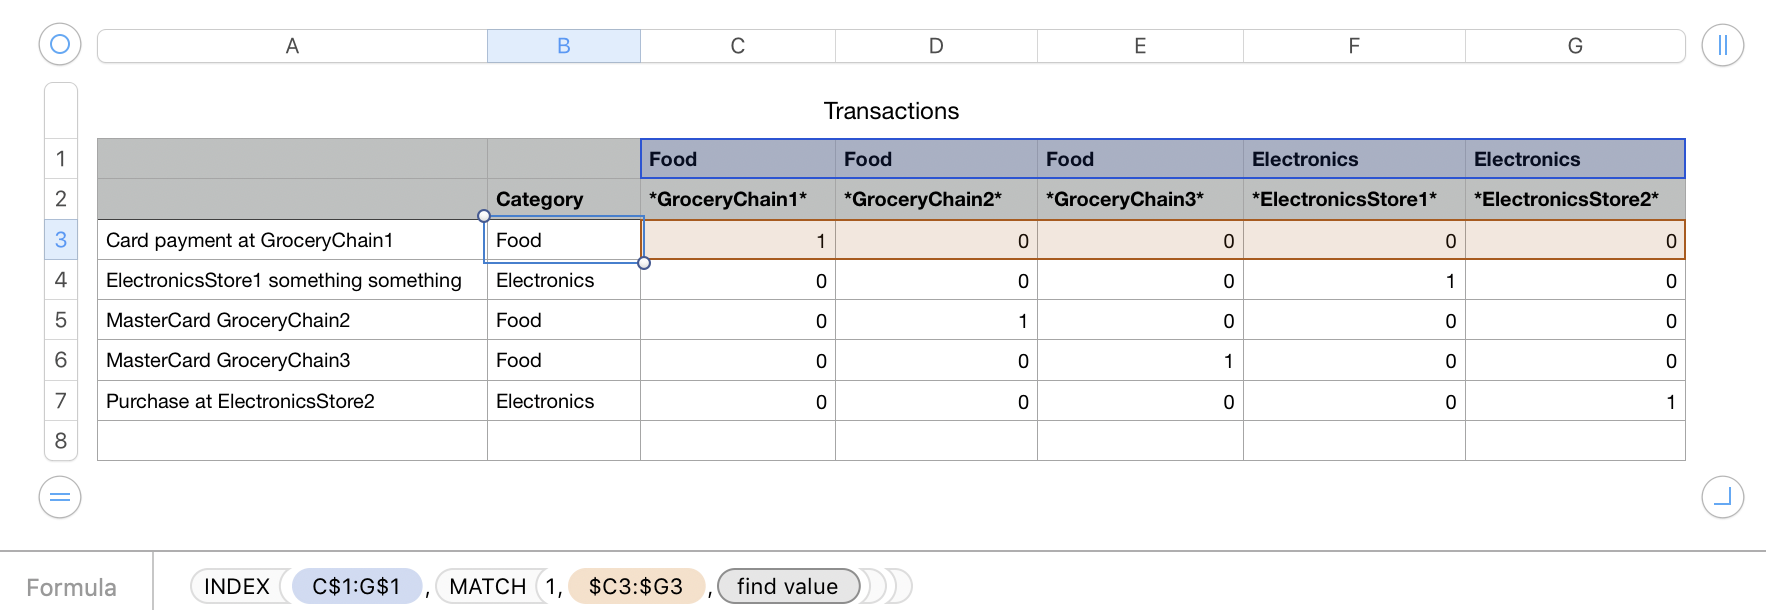
Task: Select row 3 header
Action: (61, 240)
